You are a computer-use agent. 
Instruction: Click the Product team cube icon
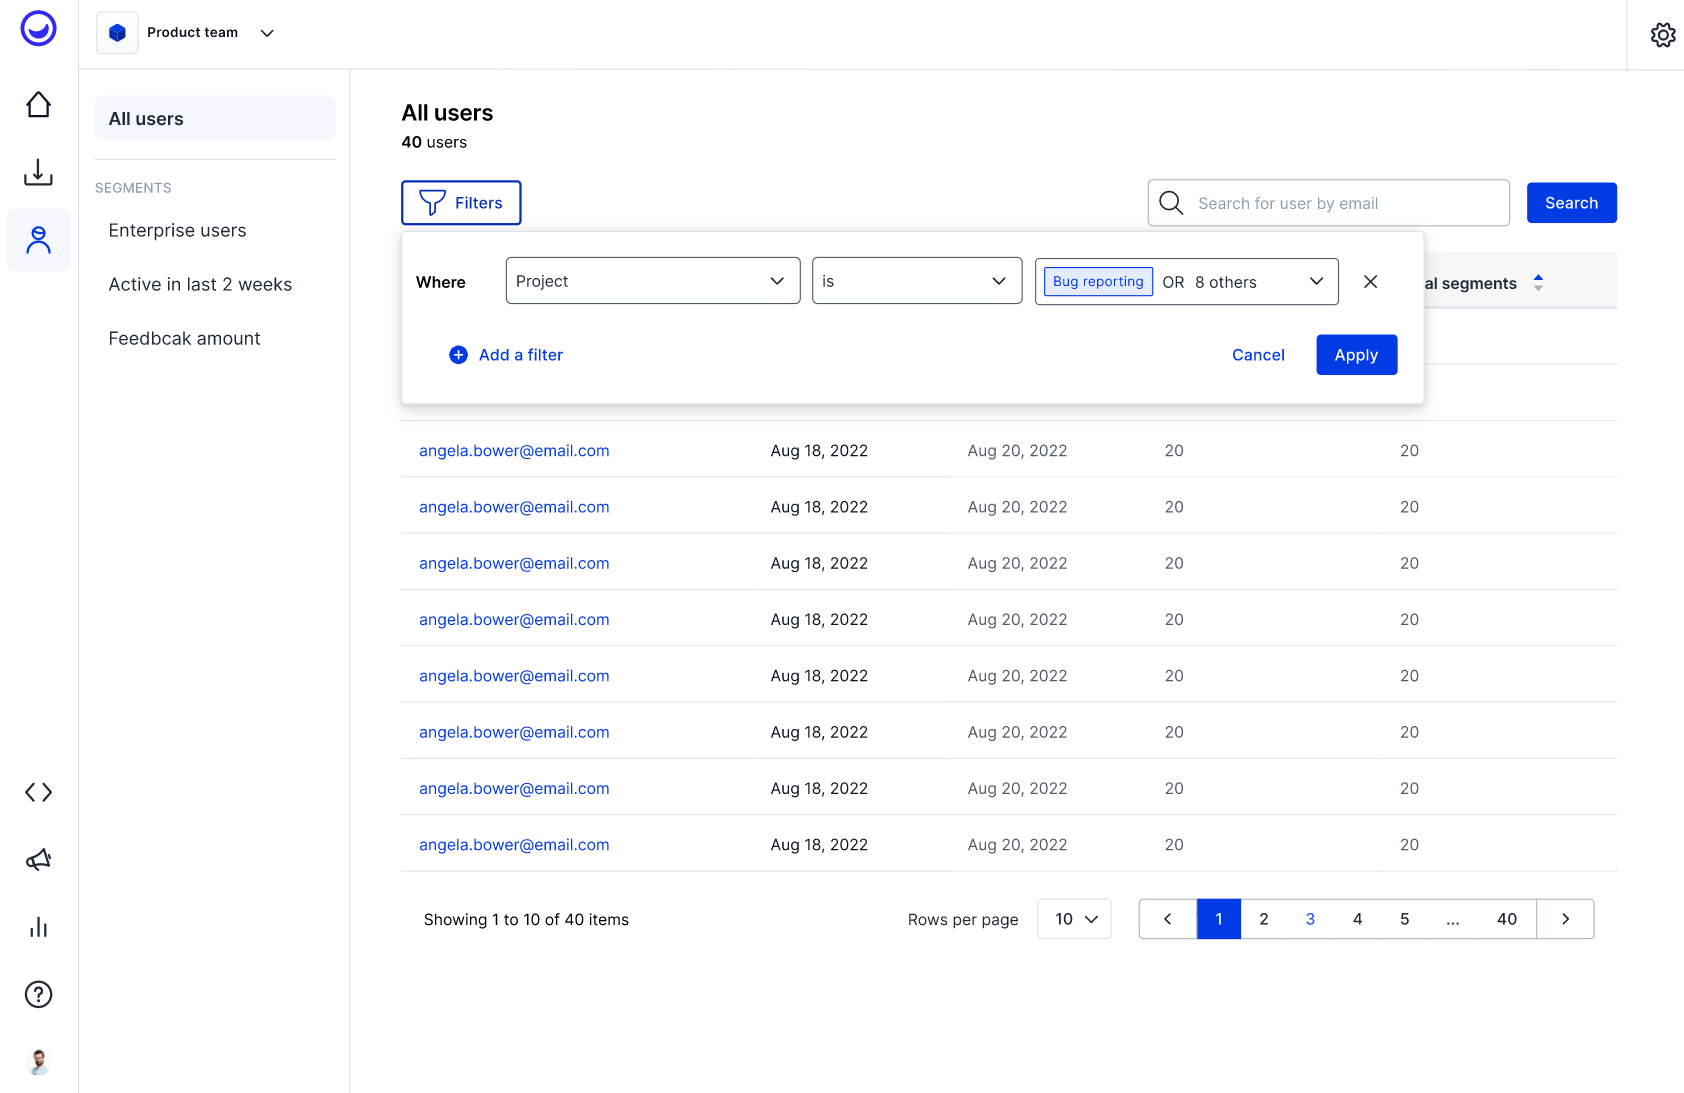(117, 33)
